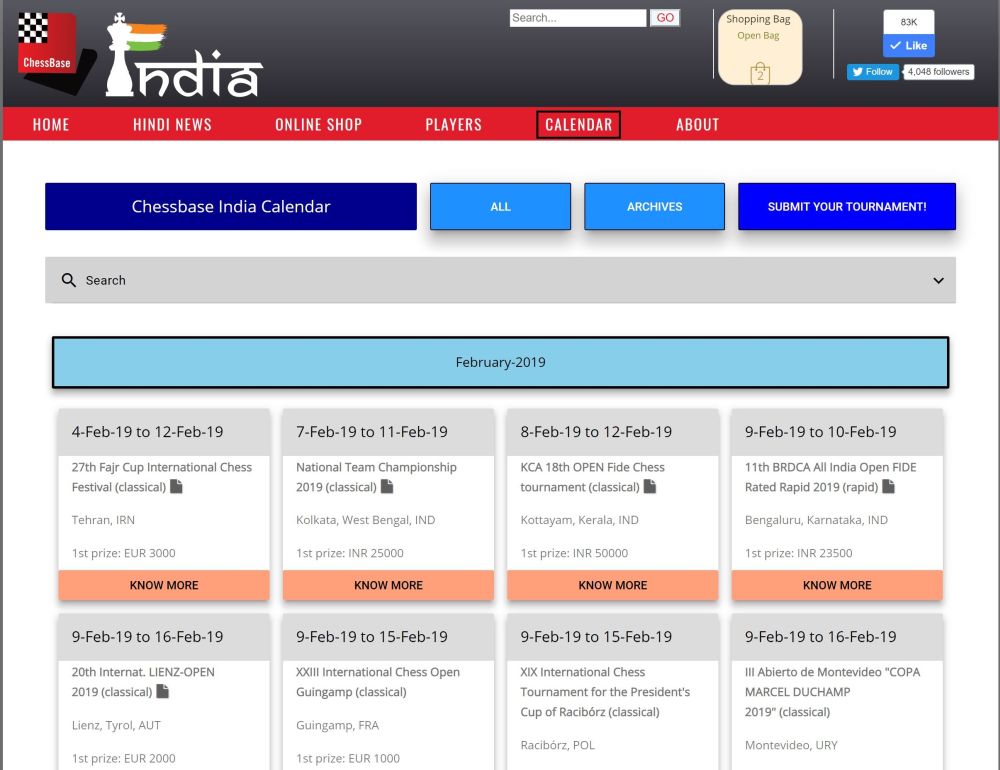
Task: Click the magnifier icon in calendar search
Action: tap(68, 280)
